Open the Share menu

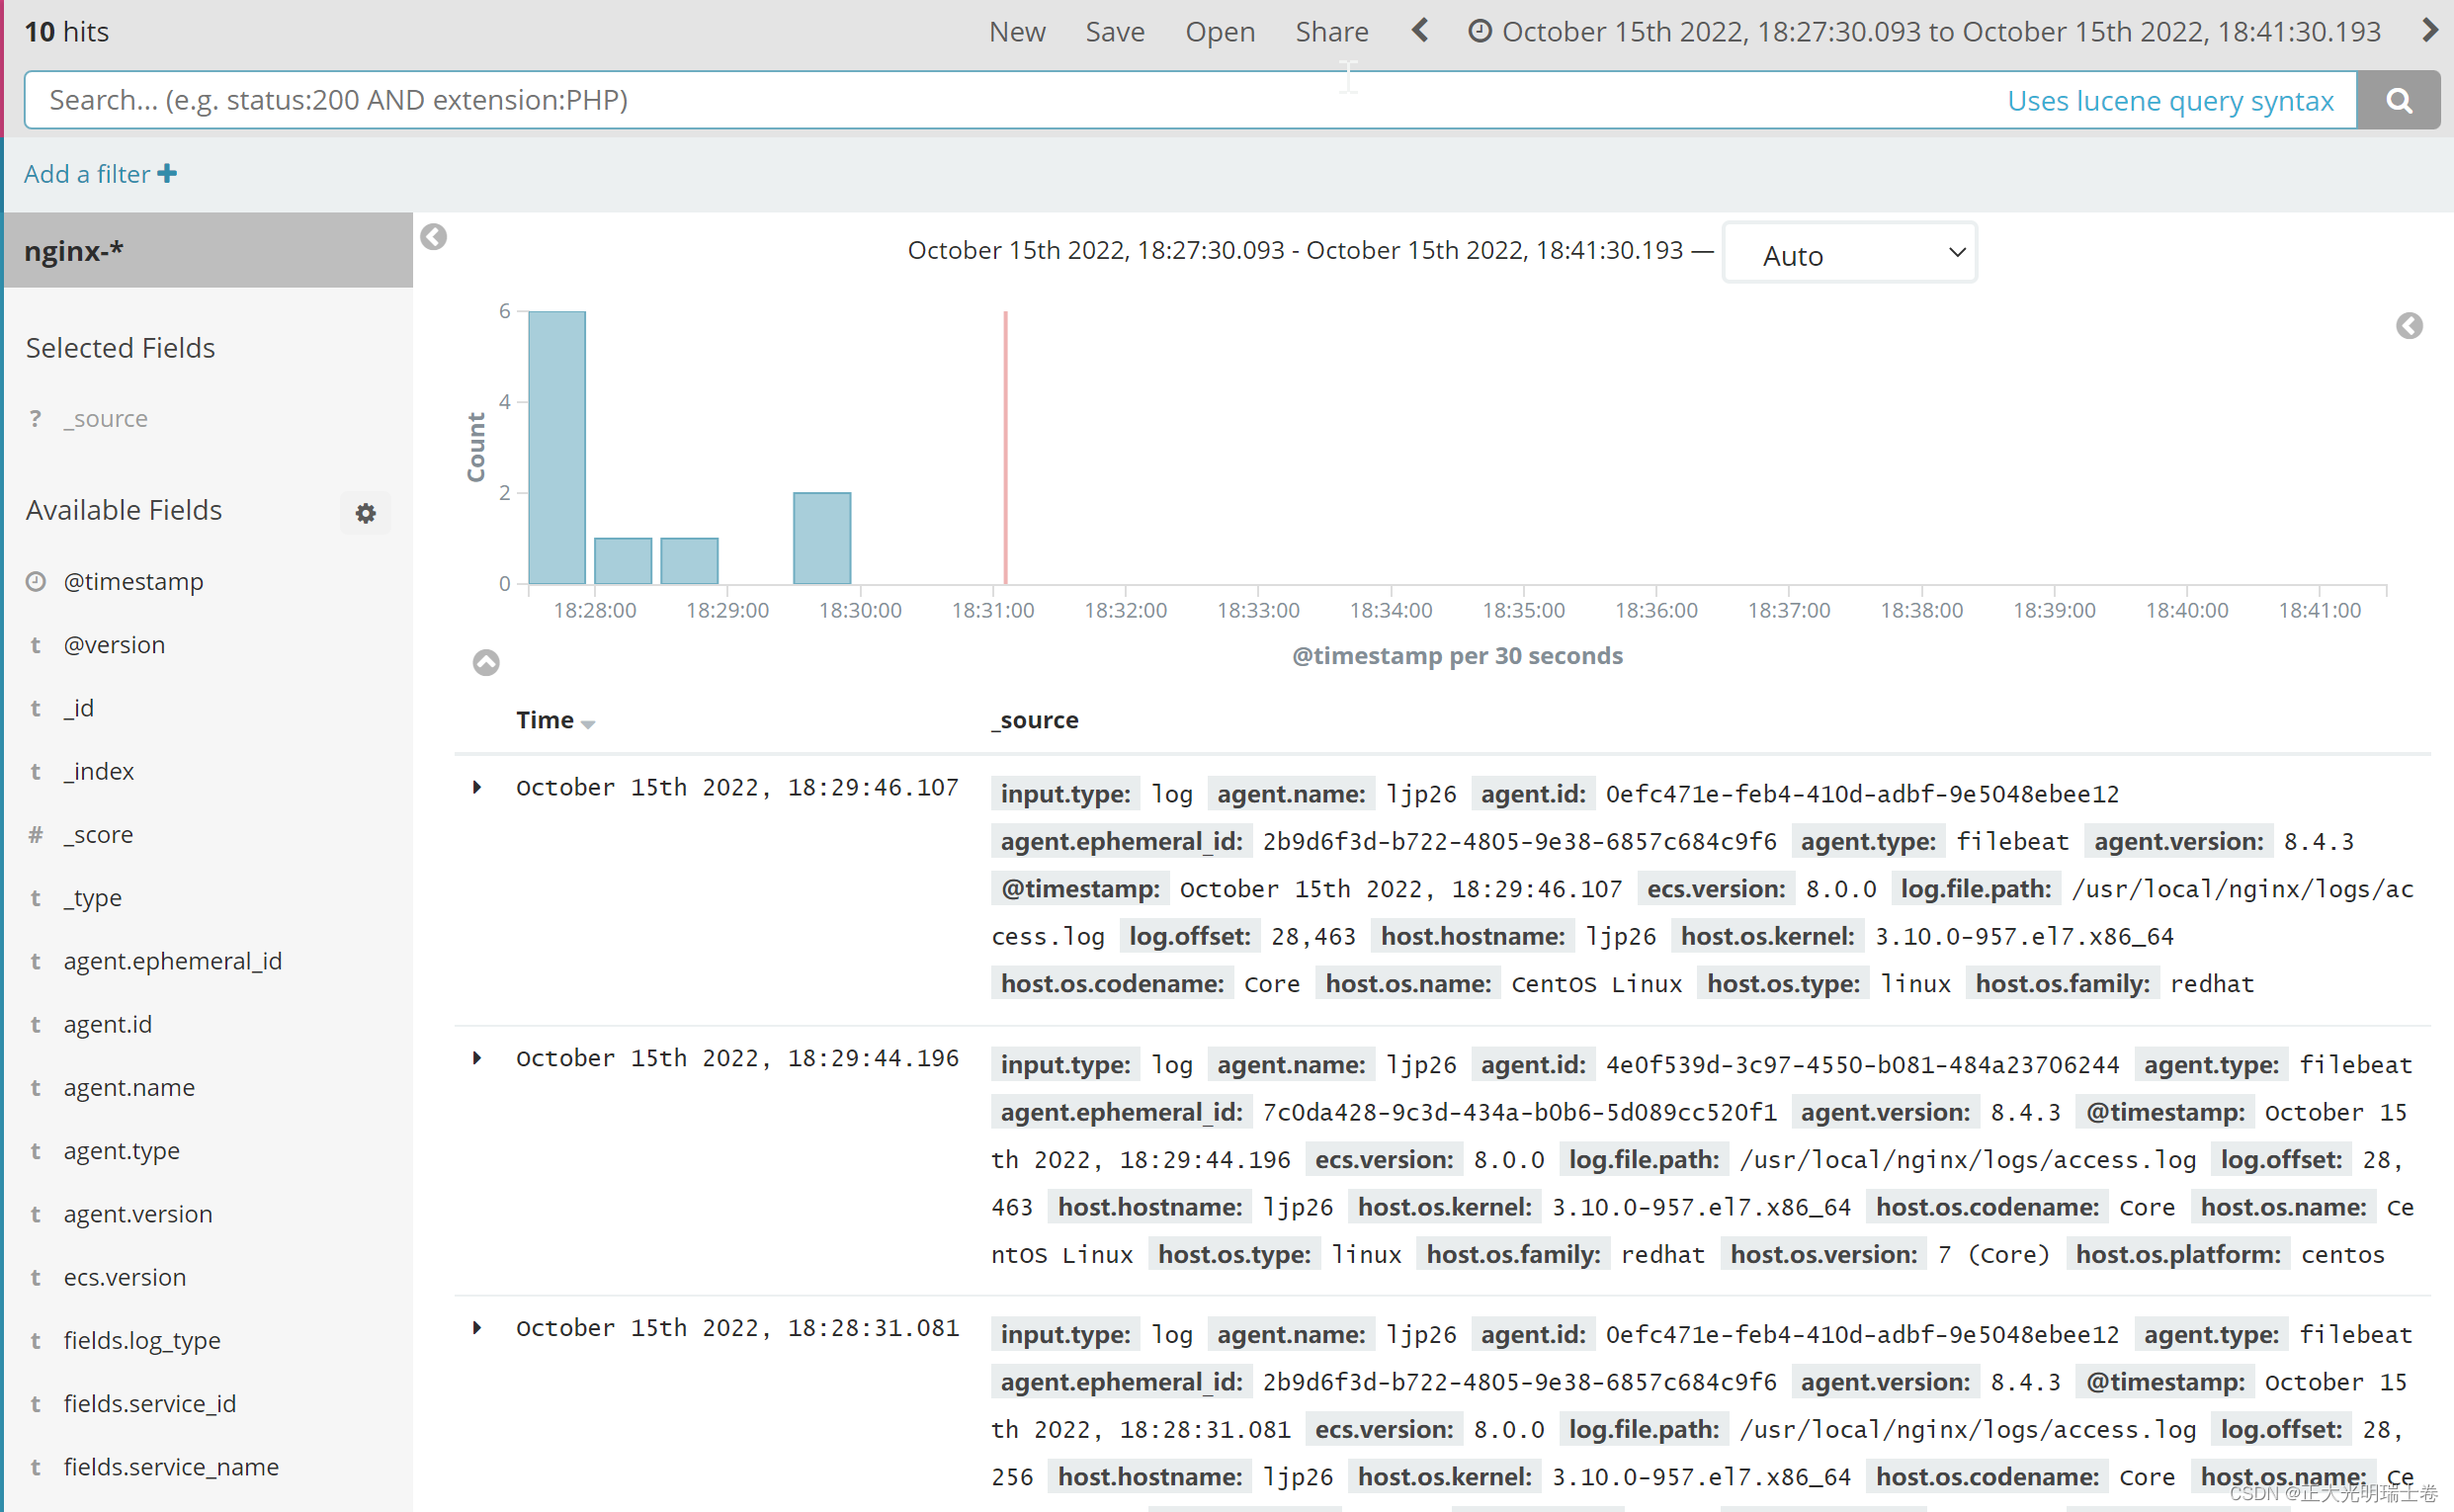[x=1332, y=31]
